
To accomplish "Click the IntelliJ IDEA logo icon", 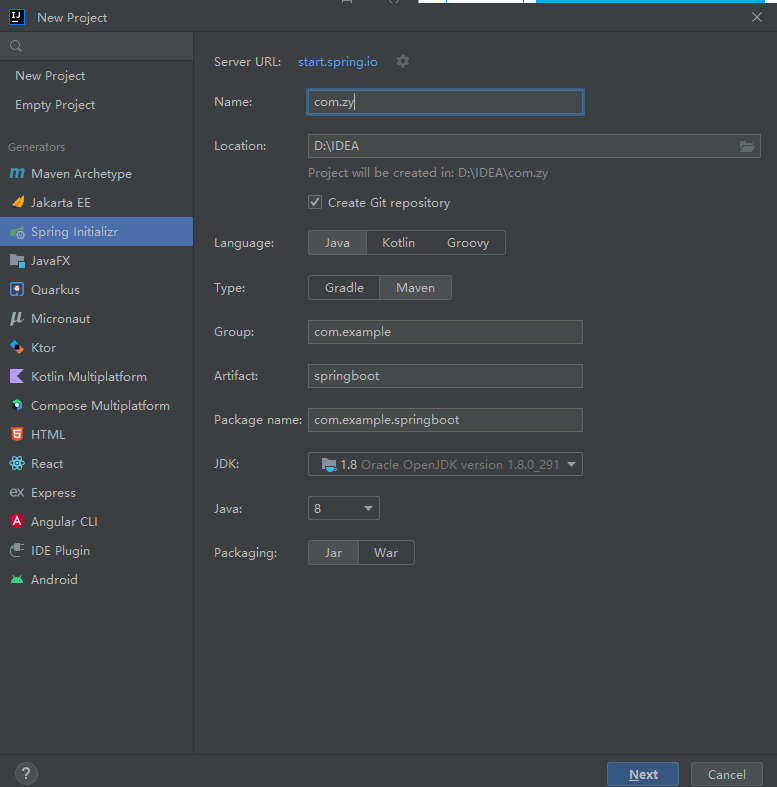I will [x=17, y=17].
